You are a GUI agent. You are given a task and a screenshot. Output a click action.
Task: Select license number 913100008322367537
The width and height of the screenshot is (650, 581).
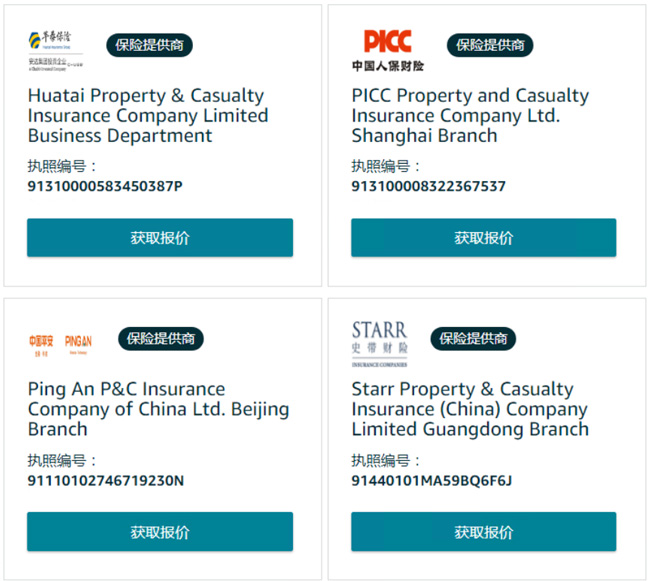point(429,186)
